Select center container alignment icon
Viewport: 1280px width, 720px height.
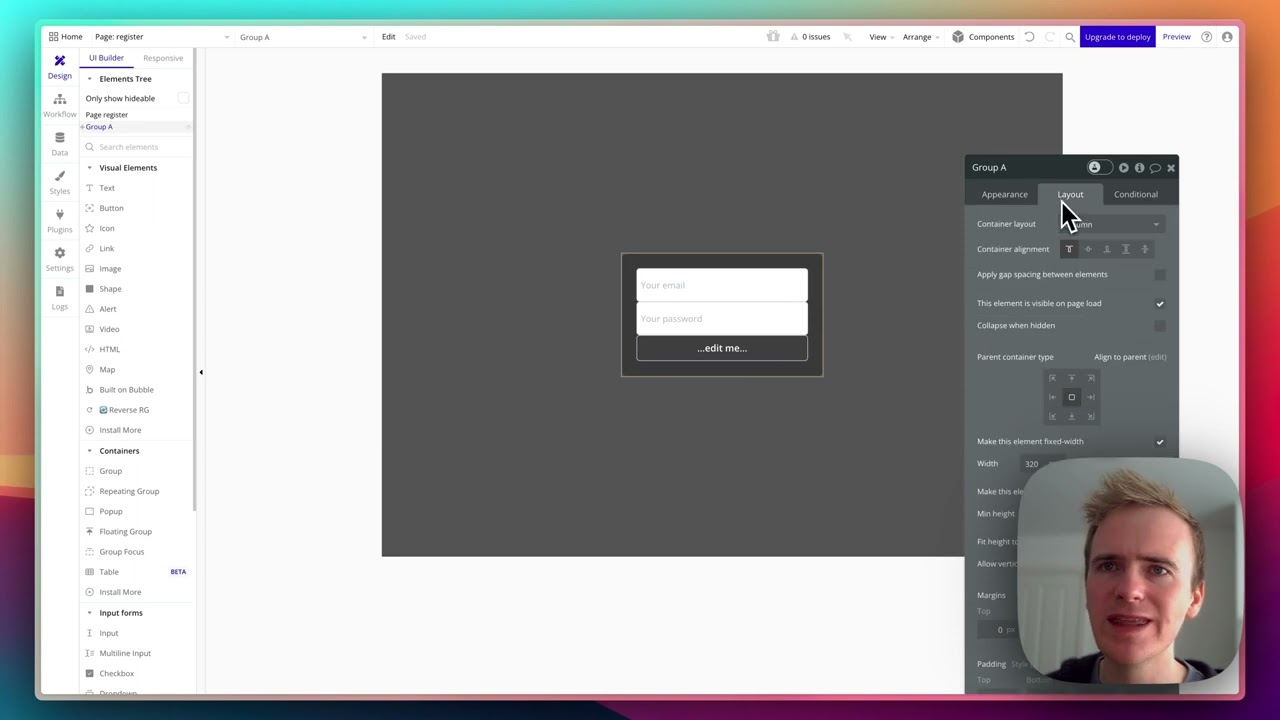click(x=1088, y=249)
